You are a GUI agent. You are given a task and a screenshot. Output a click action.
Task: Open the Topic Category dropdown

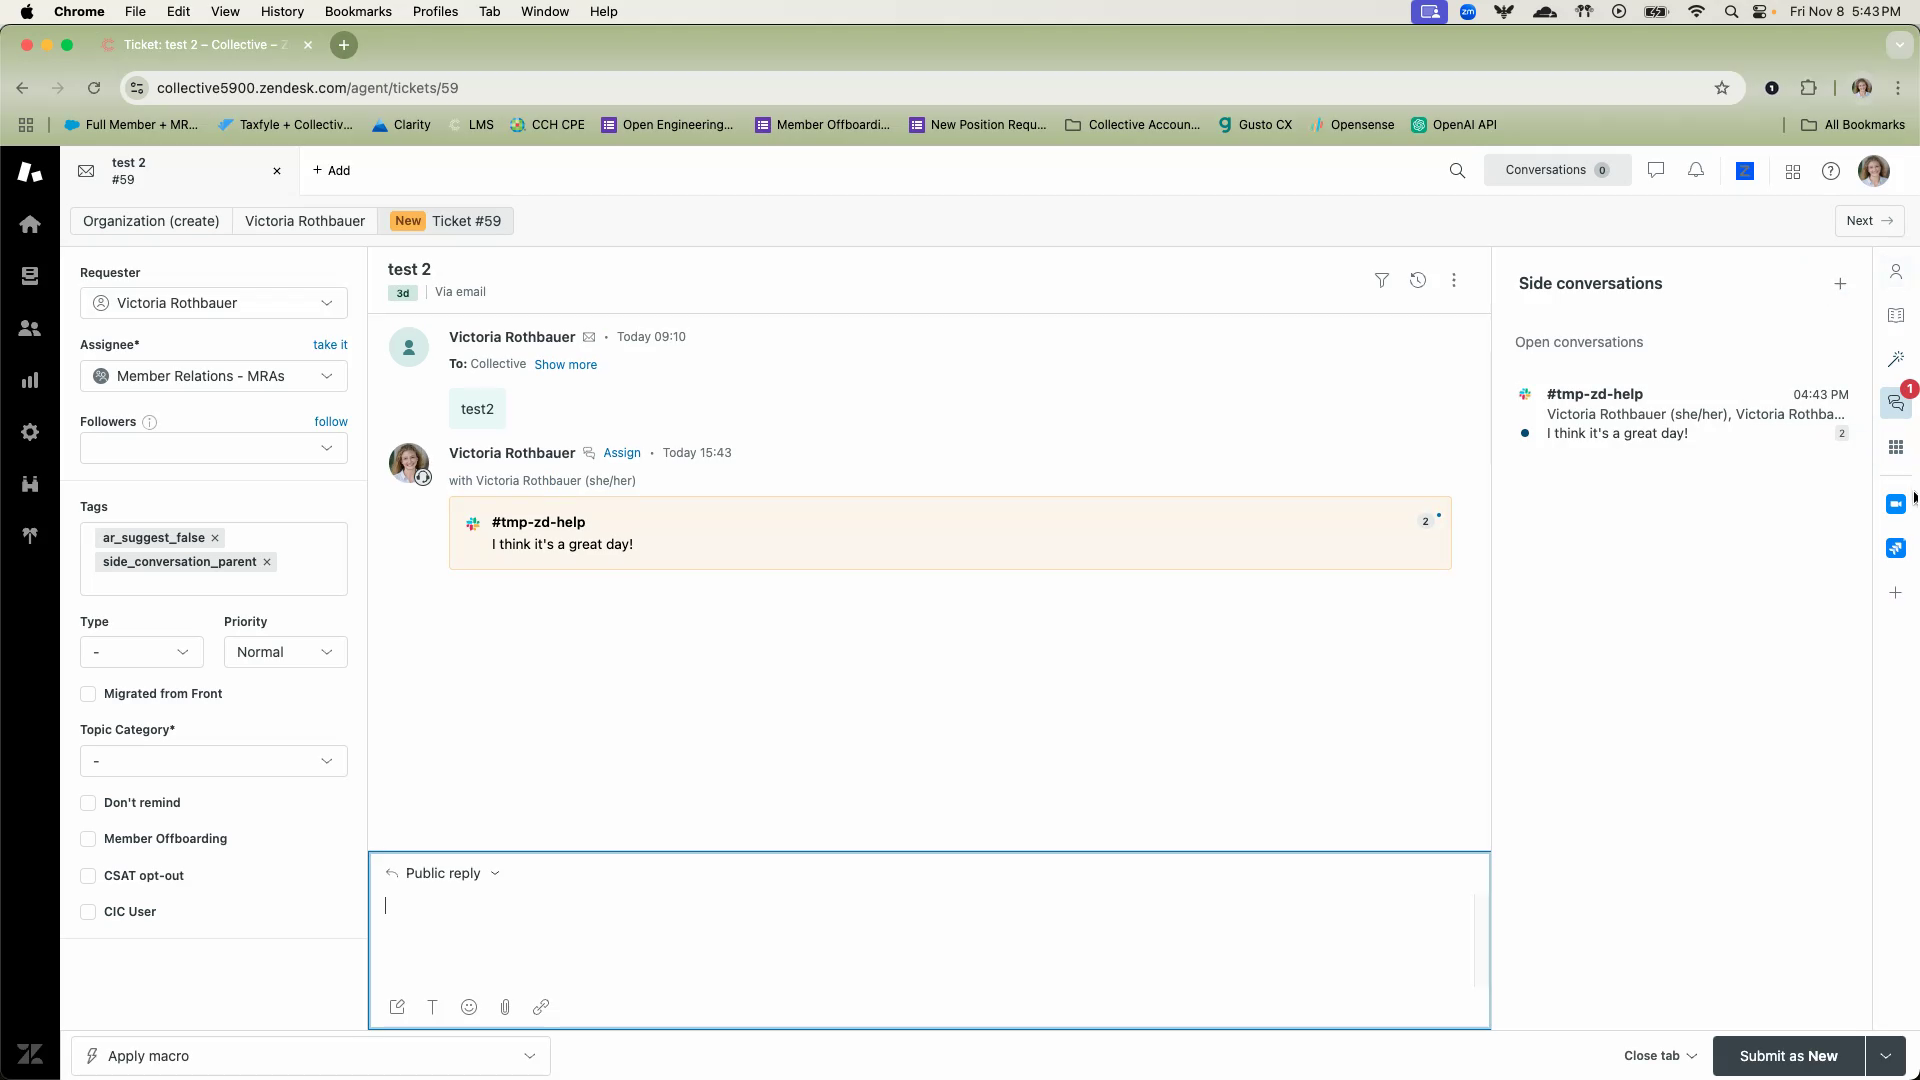(213, 761)
